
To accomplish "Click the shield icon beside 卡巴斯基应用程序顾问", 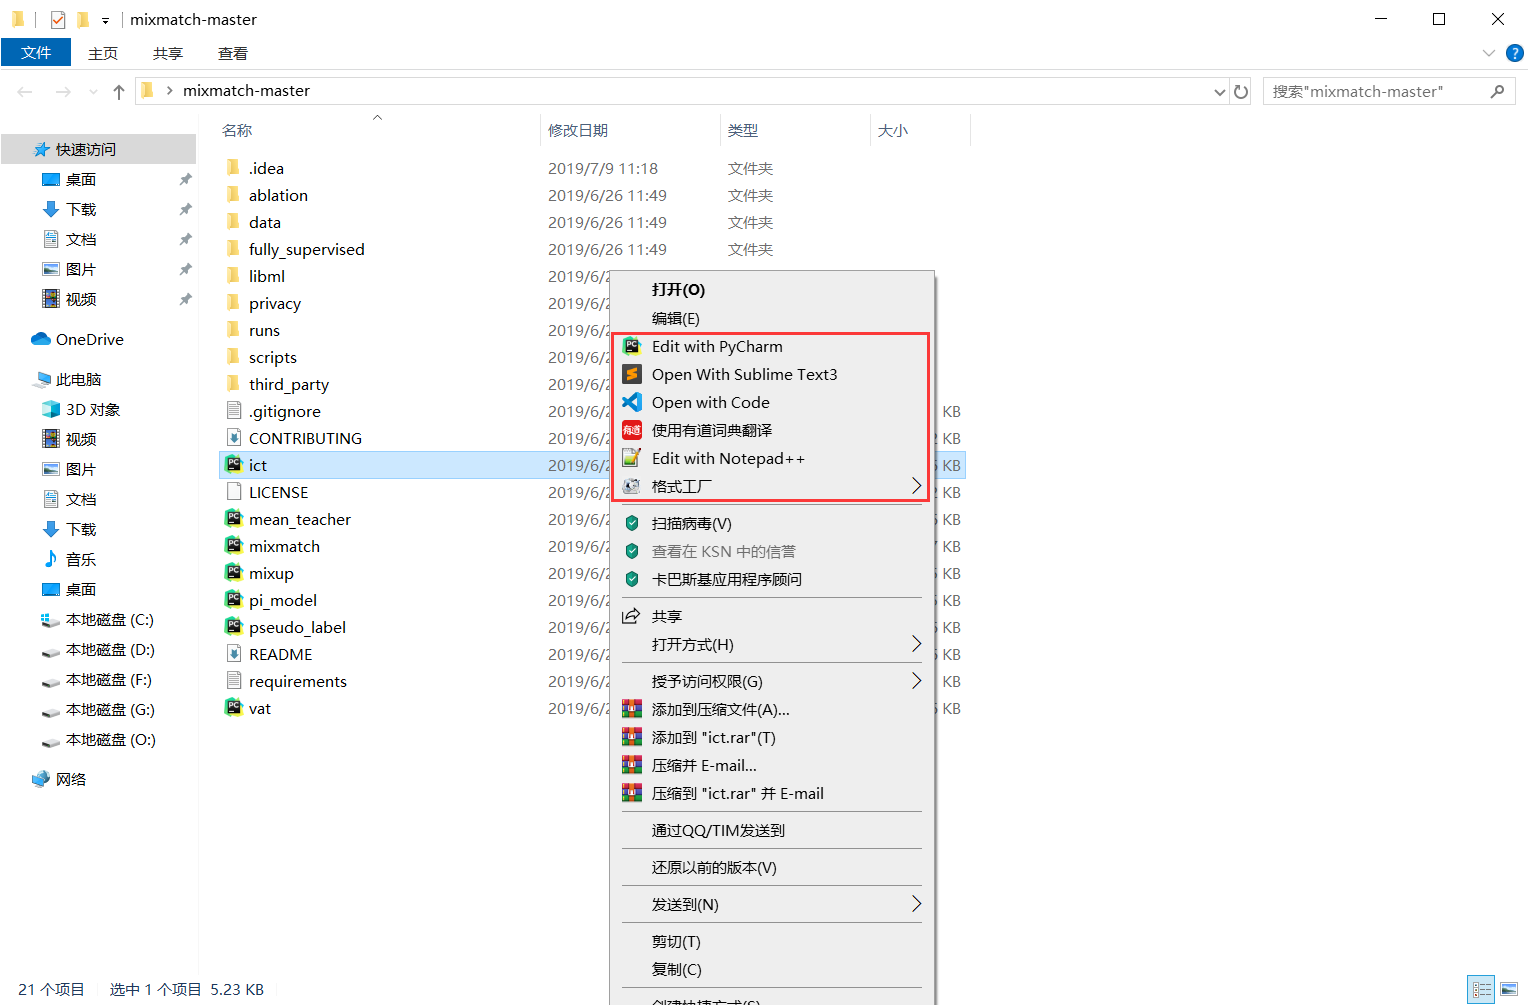I will pyautogui.click(x=632, y=579).
